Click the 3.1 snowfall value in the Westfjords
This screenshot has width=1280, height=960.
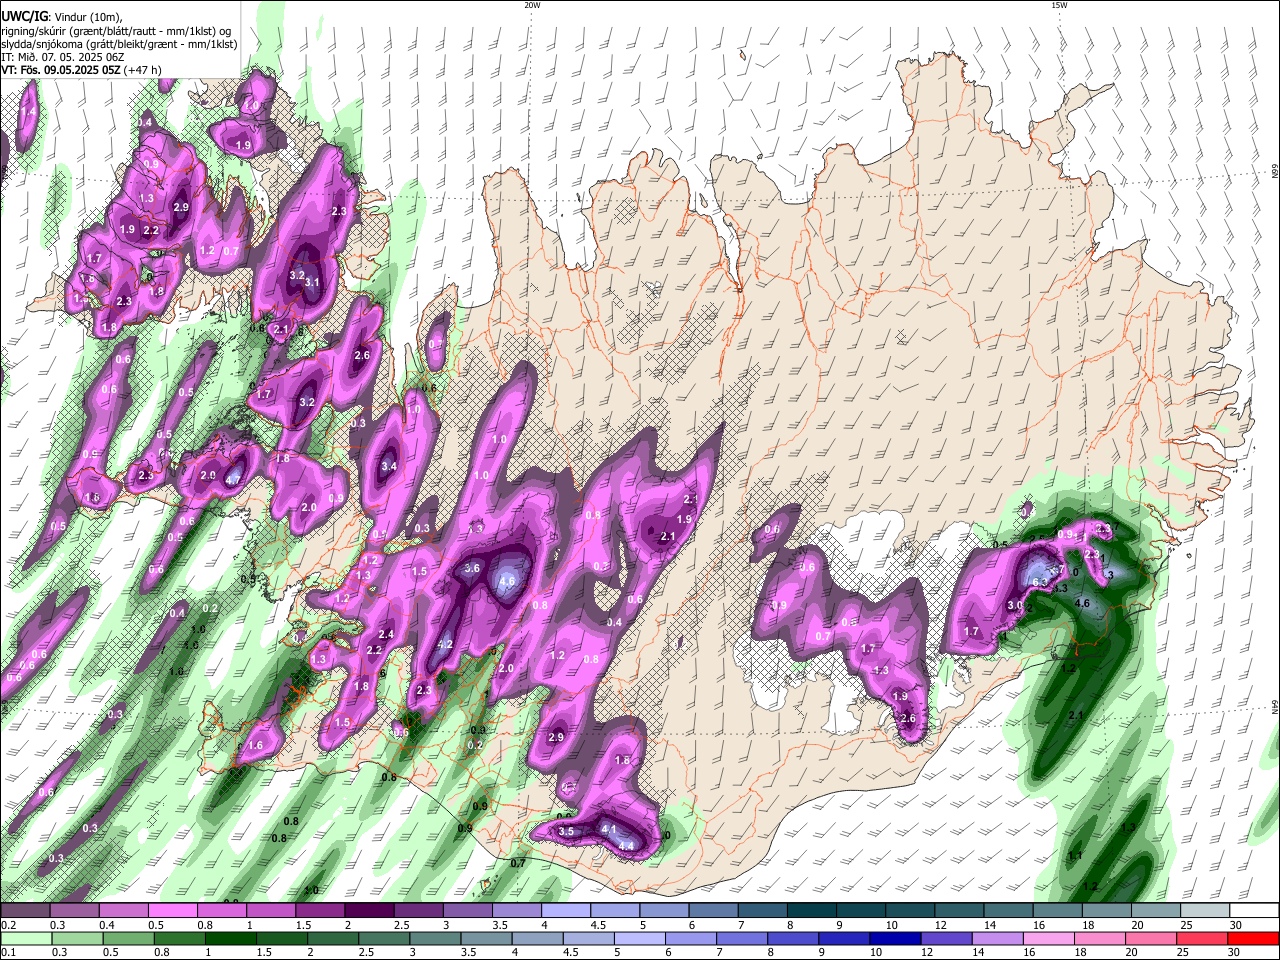pyautogui.click(x=312, y=283)
